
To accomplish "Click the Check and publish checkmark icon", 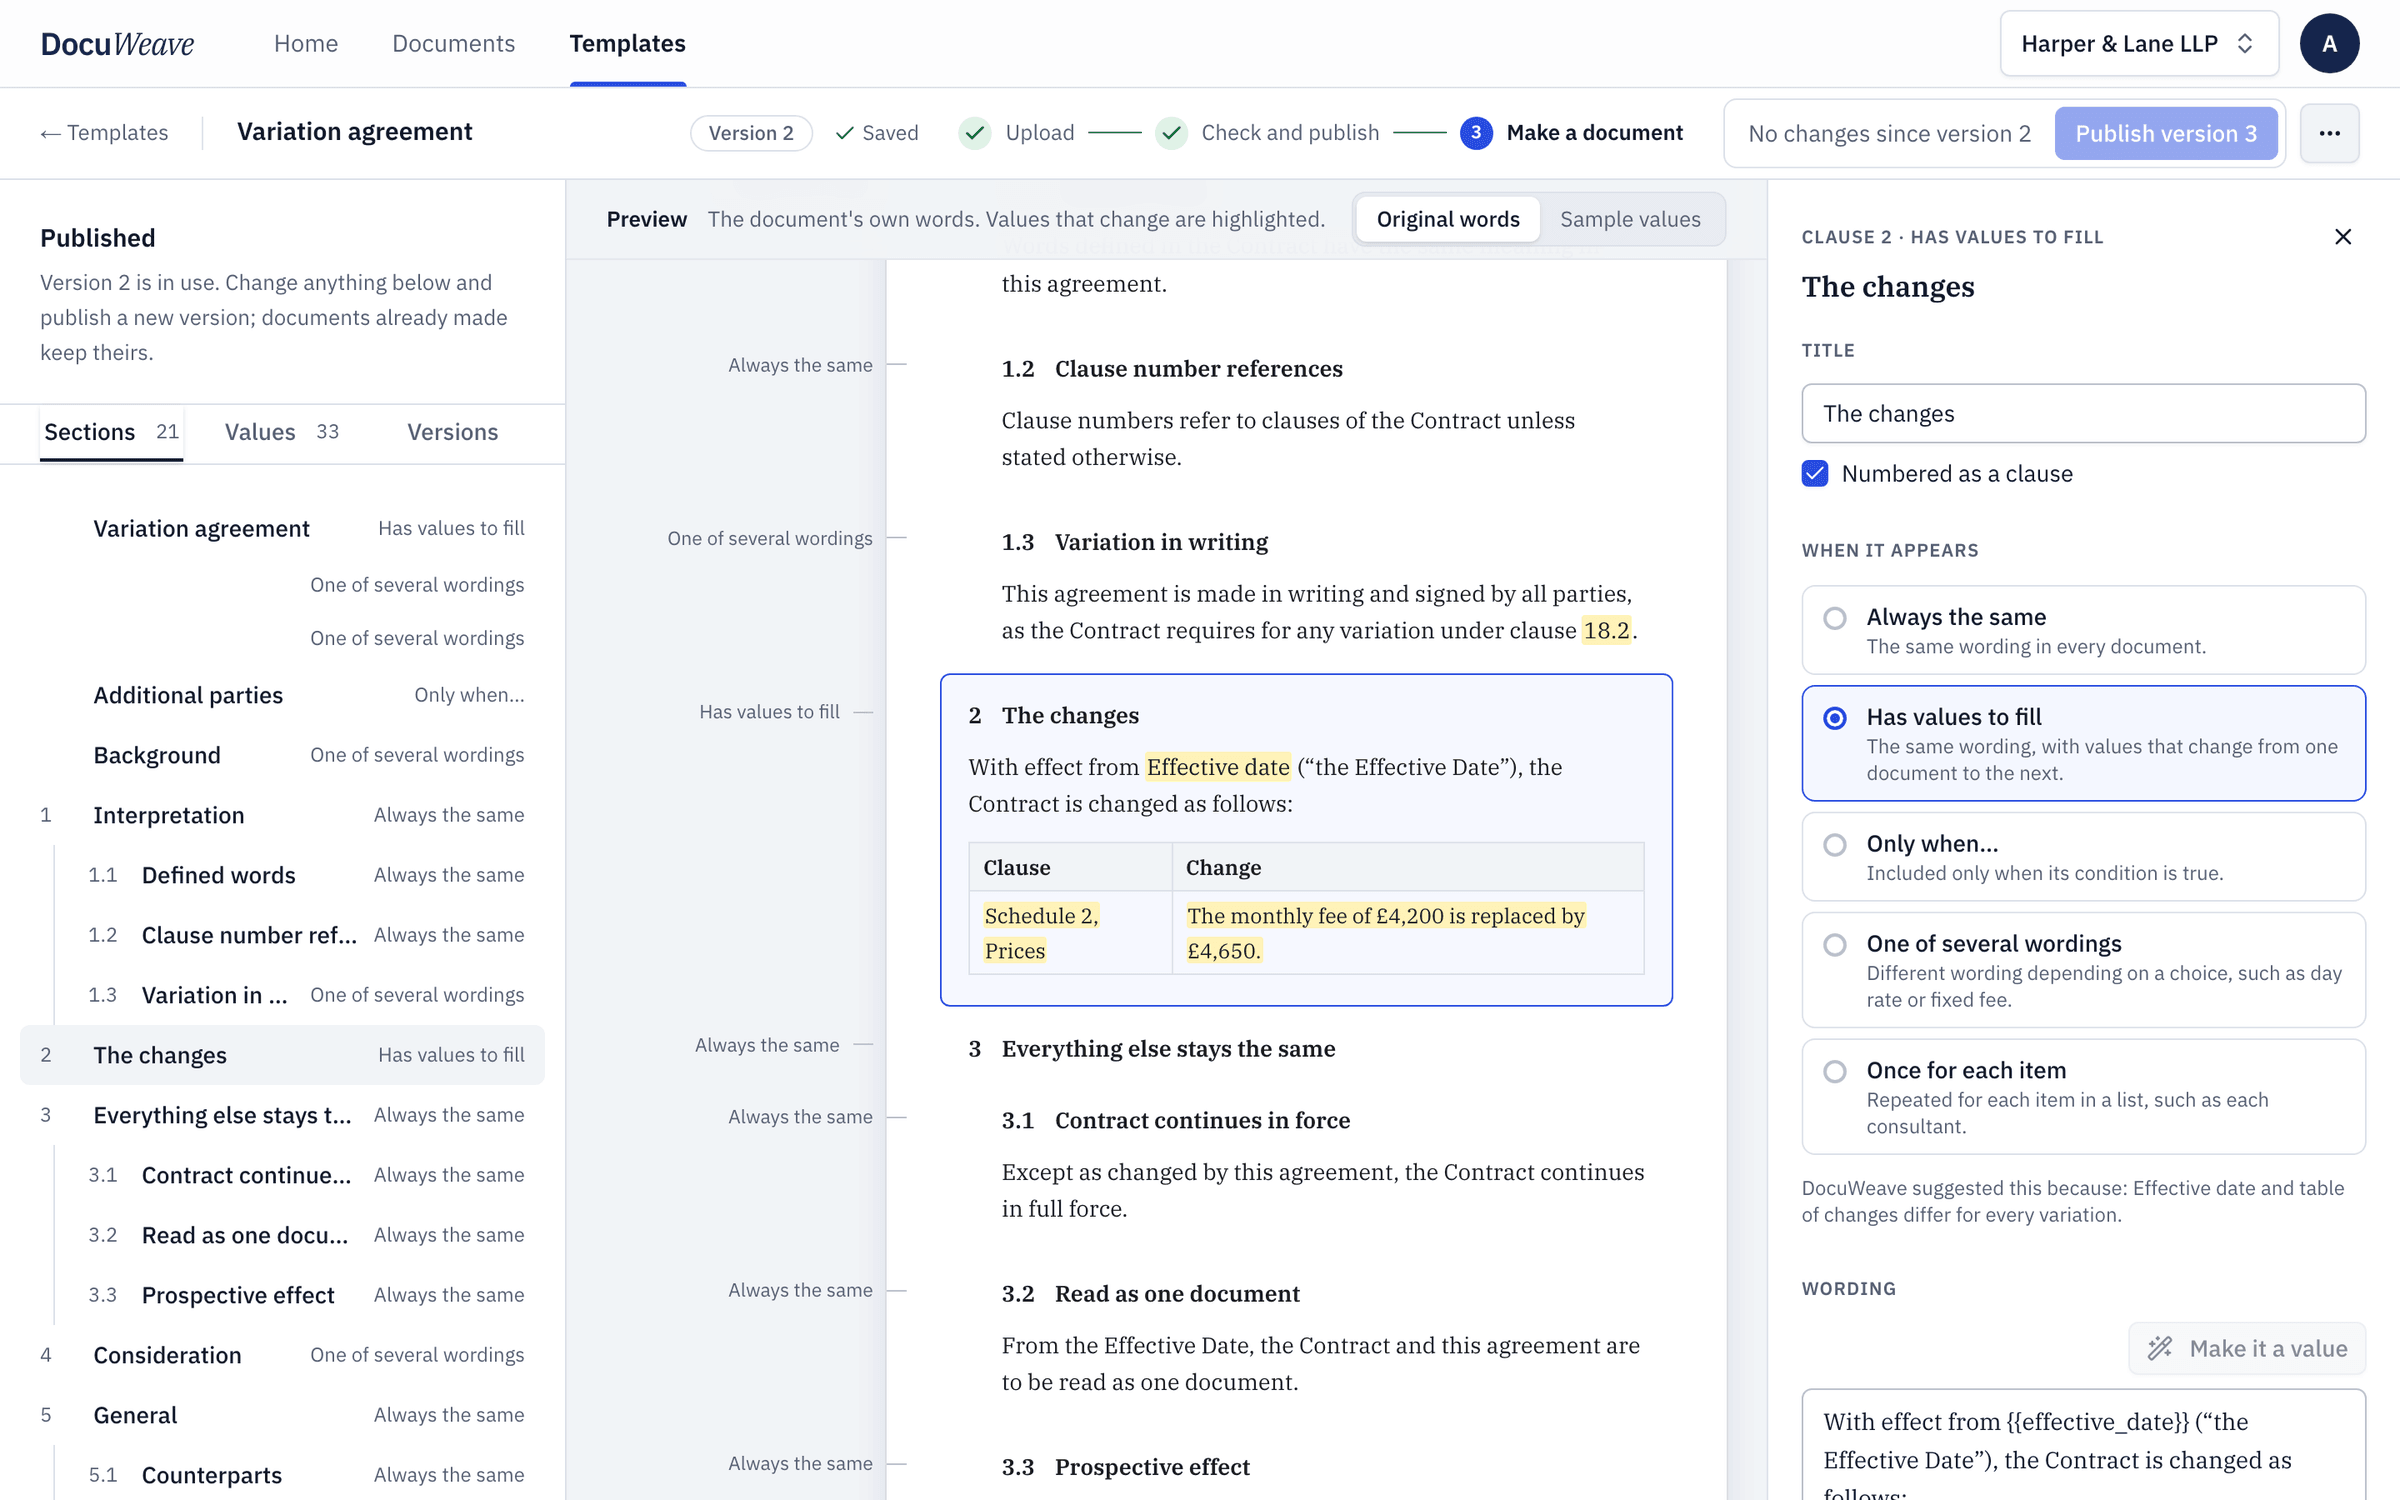I will pos(1171,133).
